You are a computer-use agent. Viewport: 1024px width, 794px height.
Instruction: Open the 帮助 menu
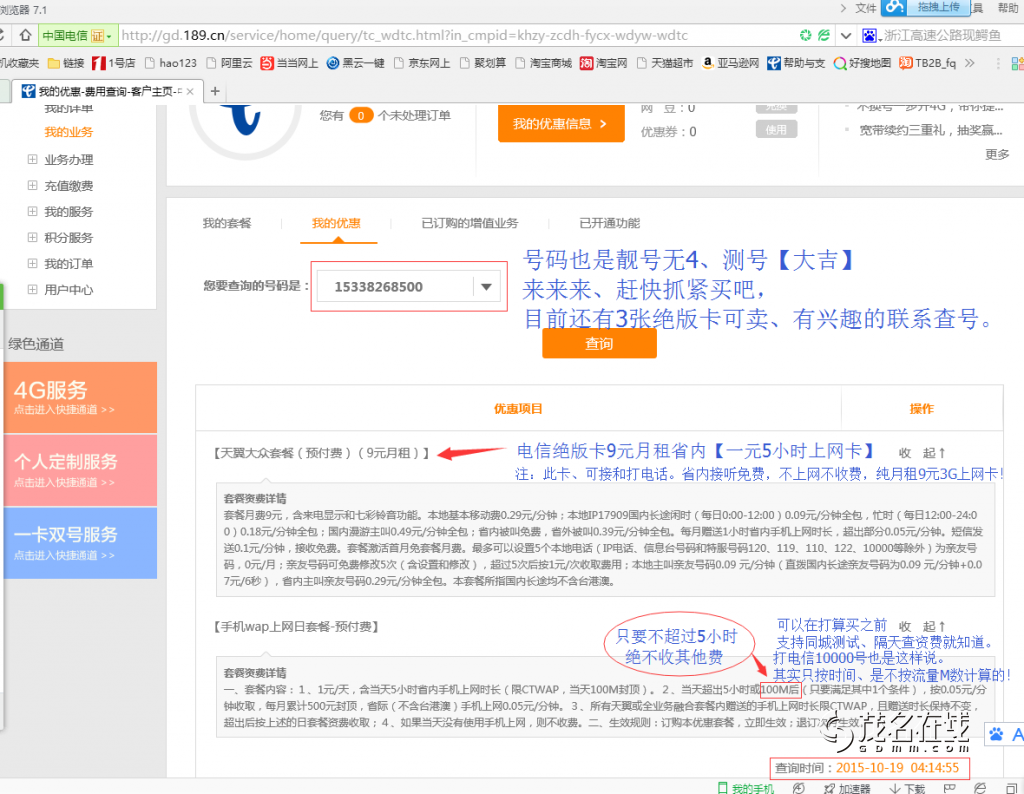1008,8
